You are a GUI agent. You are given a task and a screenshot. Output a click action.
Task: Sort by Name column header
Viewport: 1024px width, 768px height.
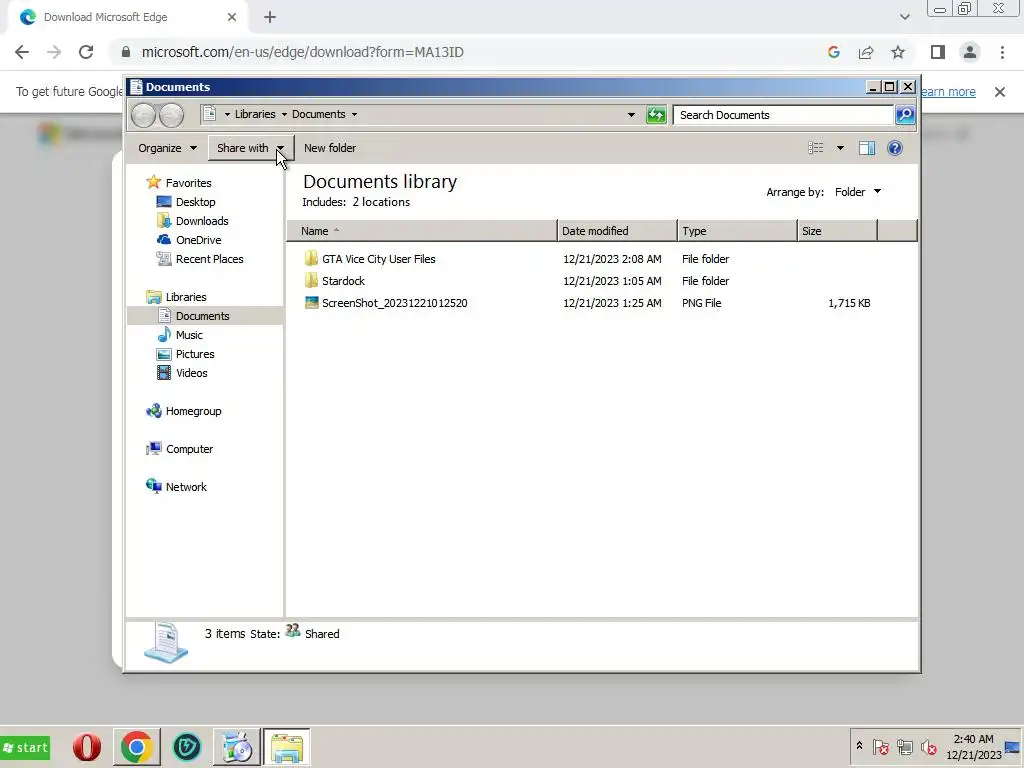(422, 231)
